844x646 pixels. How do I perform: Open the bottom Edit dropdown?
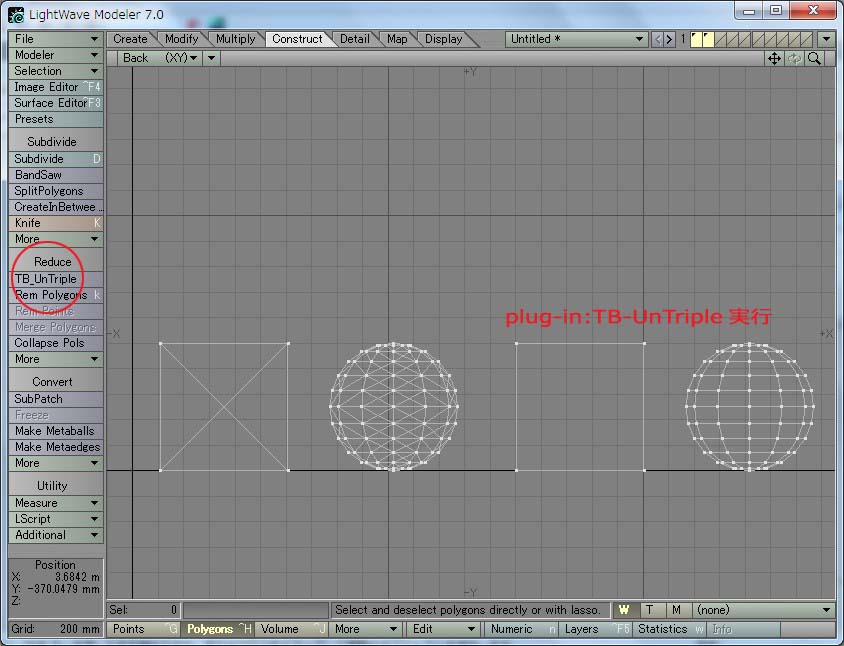[x=443, y=629]
